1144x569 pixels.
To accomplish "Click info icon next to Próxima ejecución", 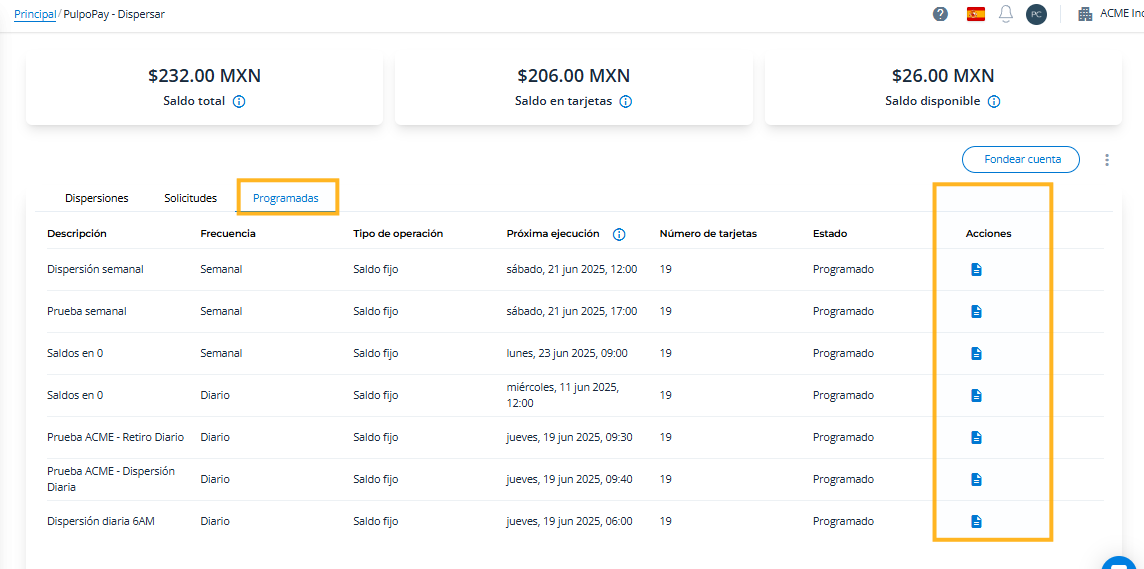I will (x=618, y=234).
